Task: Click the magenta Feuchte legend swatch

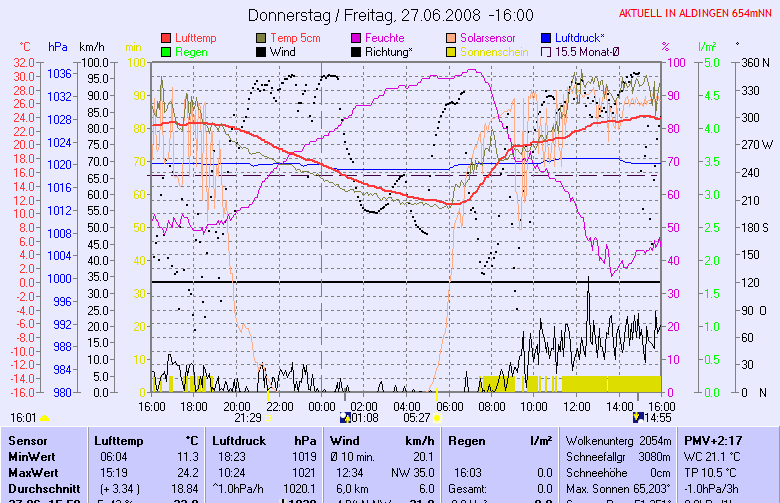Action: tap(357, 38)
